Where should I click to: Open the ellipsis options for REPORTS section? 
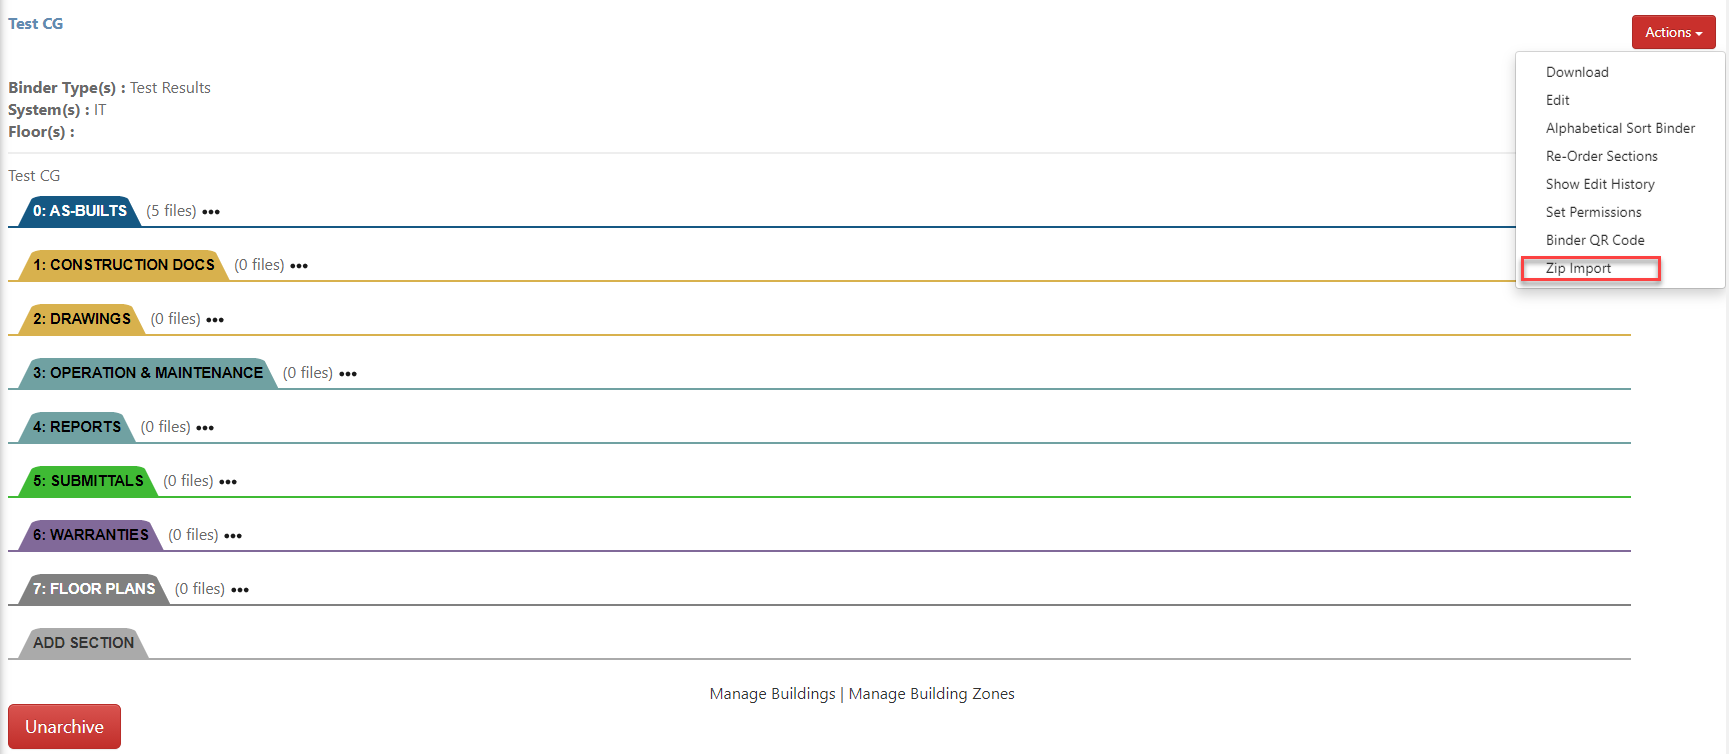click(205, 428)
